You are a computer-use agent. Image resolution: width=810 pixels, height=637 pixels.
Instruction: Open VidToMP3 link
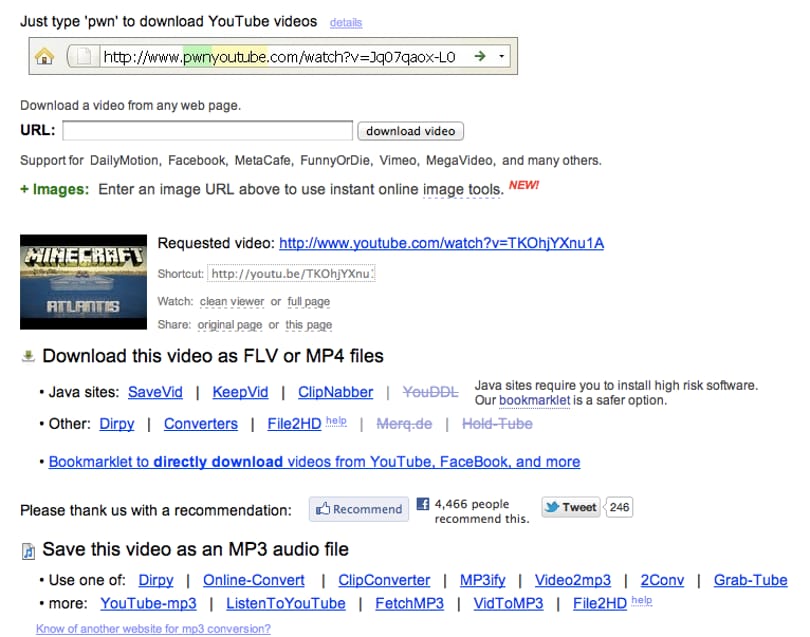[508, 603]
